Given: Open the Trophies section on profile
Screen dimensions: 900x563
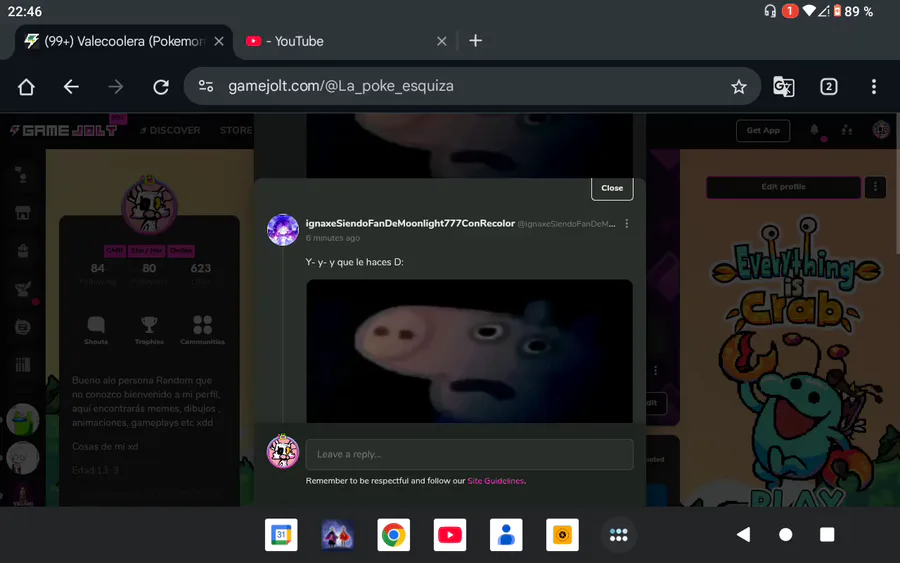Looking at the screenshot, I should [149, 330].
